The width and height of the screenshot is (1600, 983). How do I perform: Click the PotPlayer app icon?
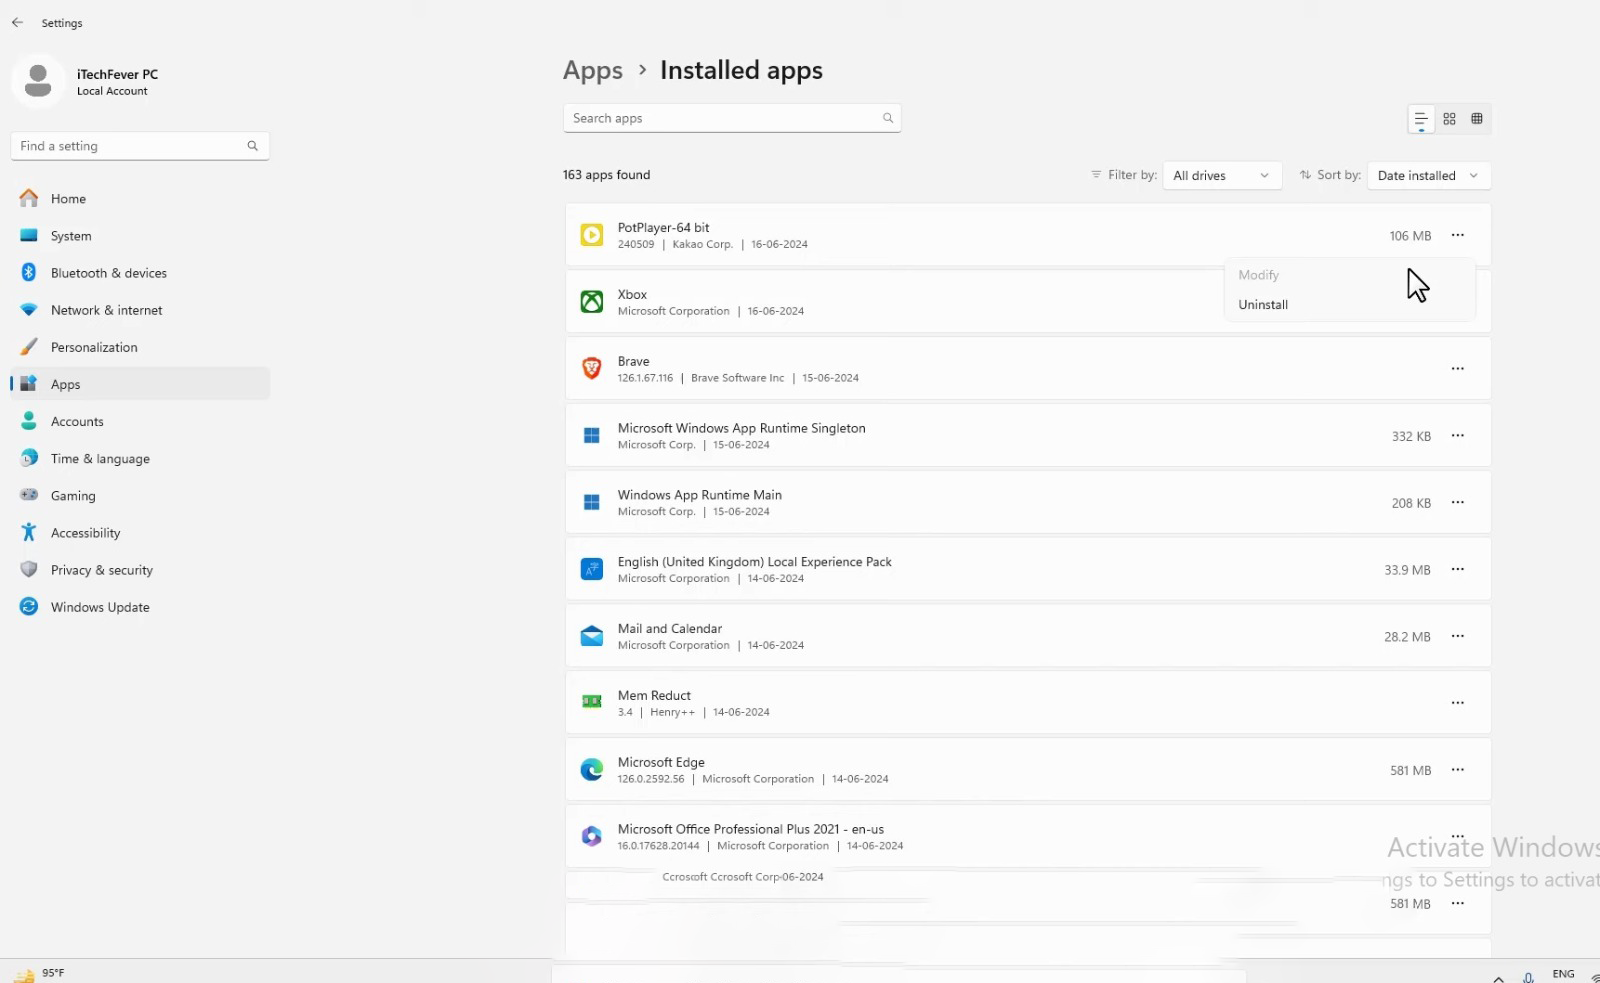click(592, 235)
